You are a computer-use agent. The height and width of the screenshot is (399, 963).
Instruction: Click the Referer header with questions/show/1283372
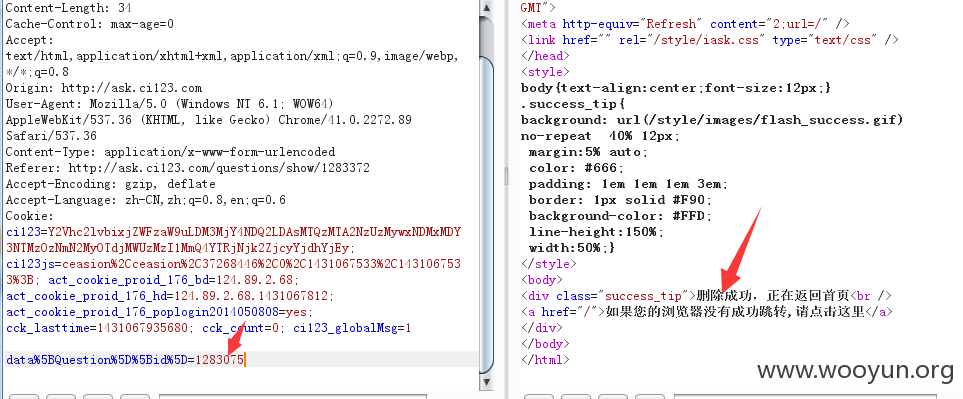click(188, 168)
